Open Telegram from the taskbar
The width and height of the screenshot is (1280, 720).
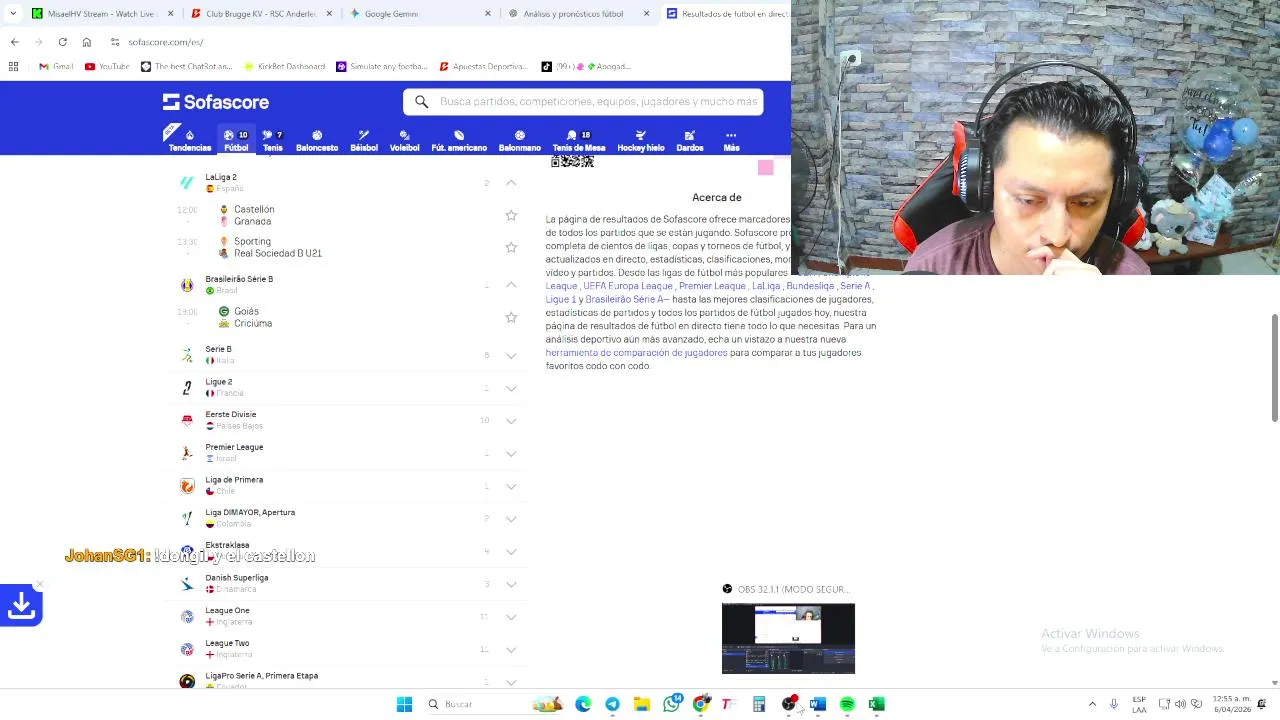pyautogui.click(x=612, y=704)
